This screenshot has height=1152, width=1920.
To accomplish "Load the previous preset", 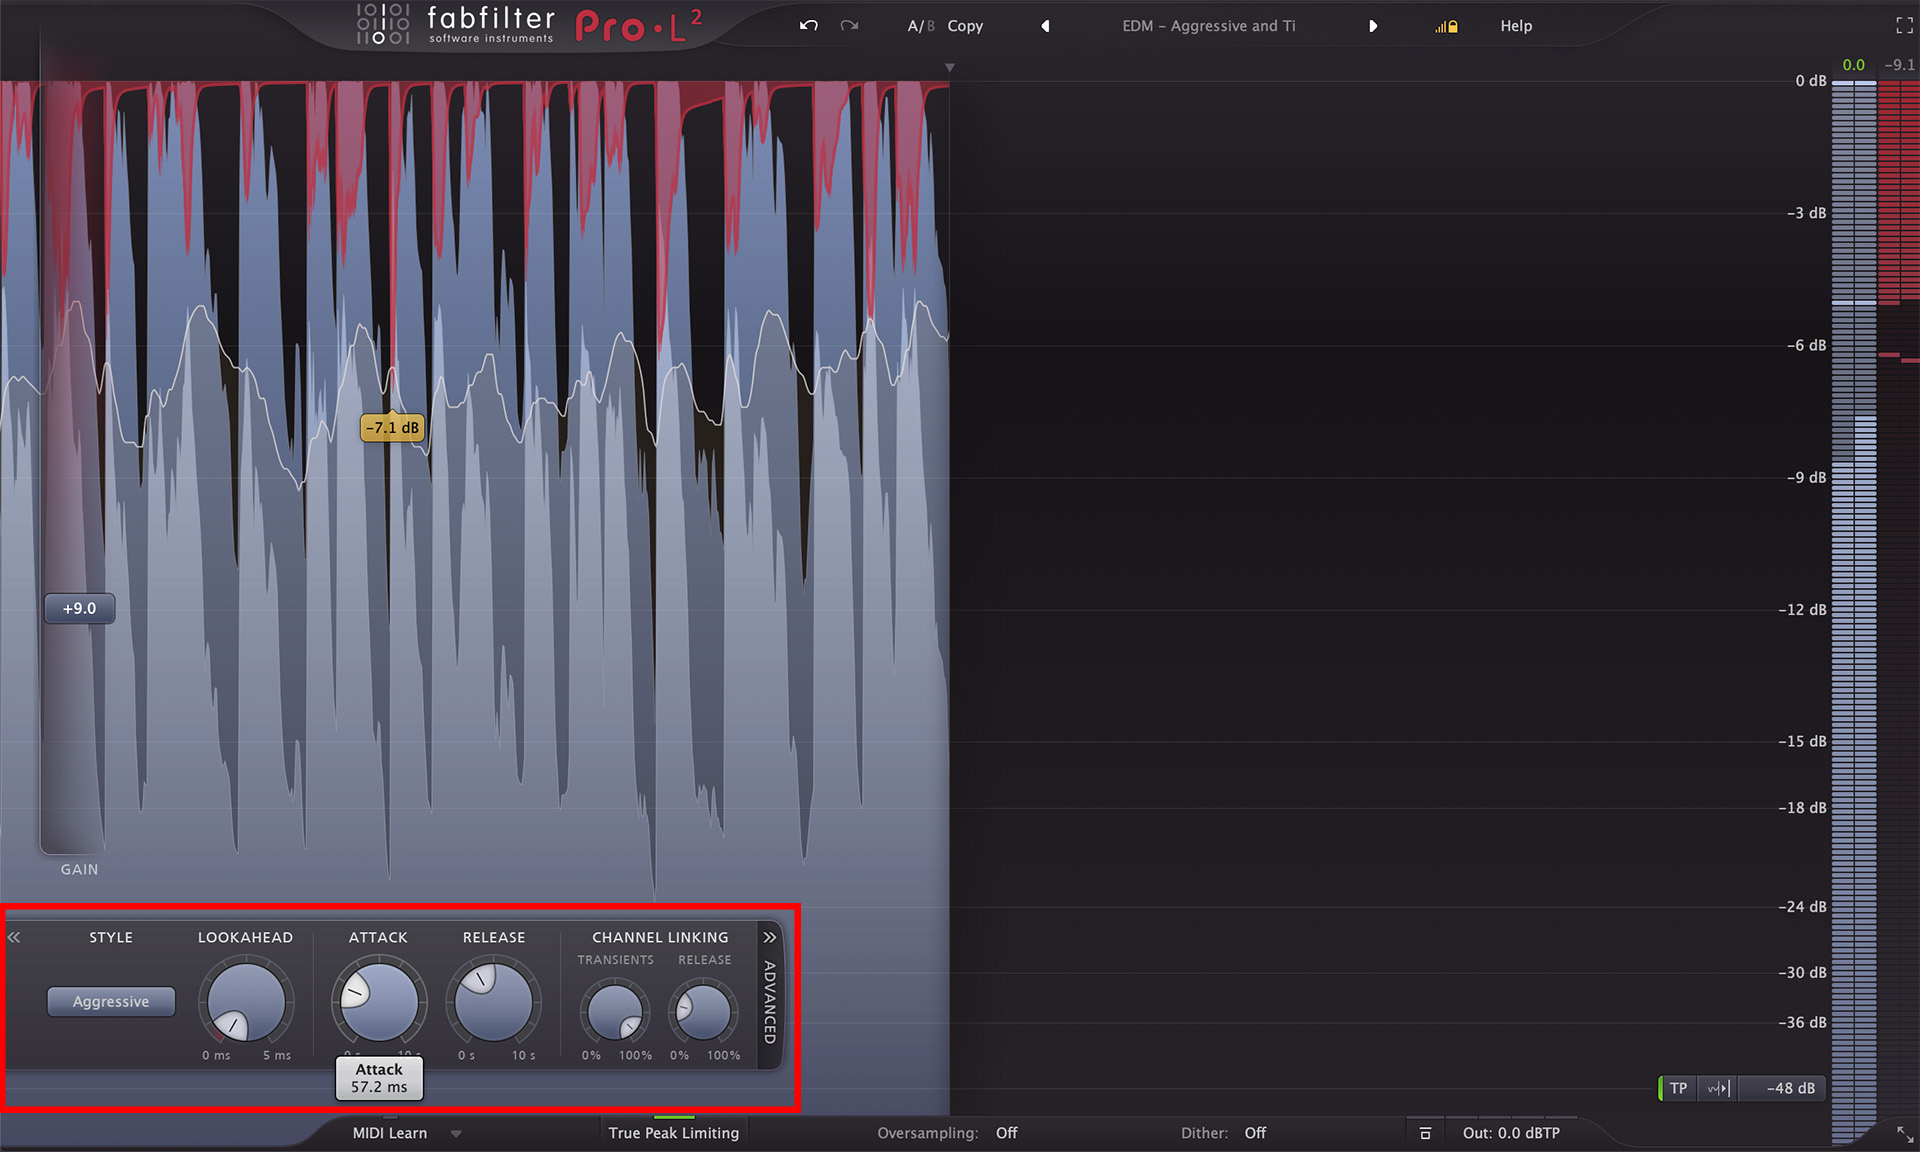I will pyautogui.click(x=1045, y=26).
